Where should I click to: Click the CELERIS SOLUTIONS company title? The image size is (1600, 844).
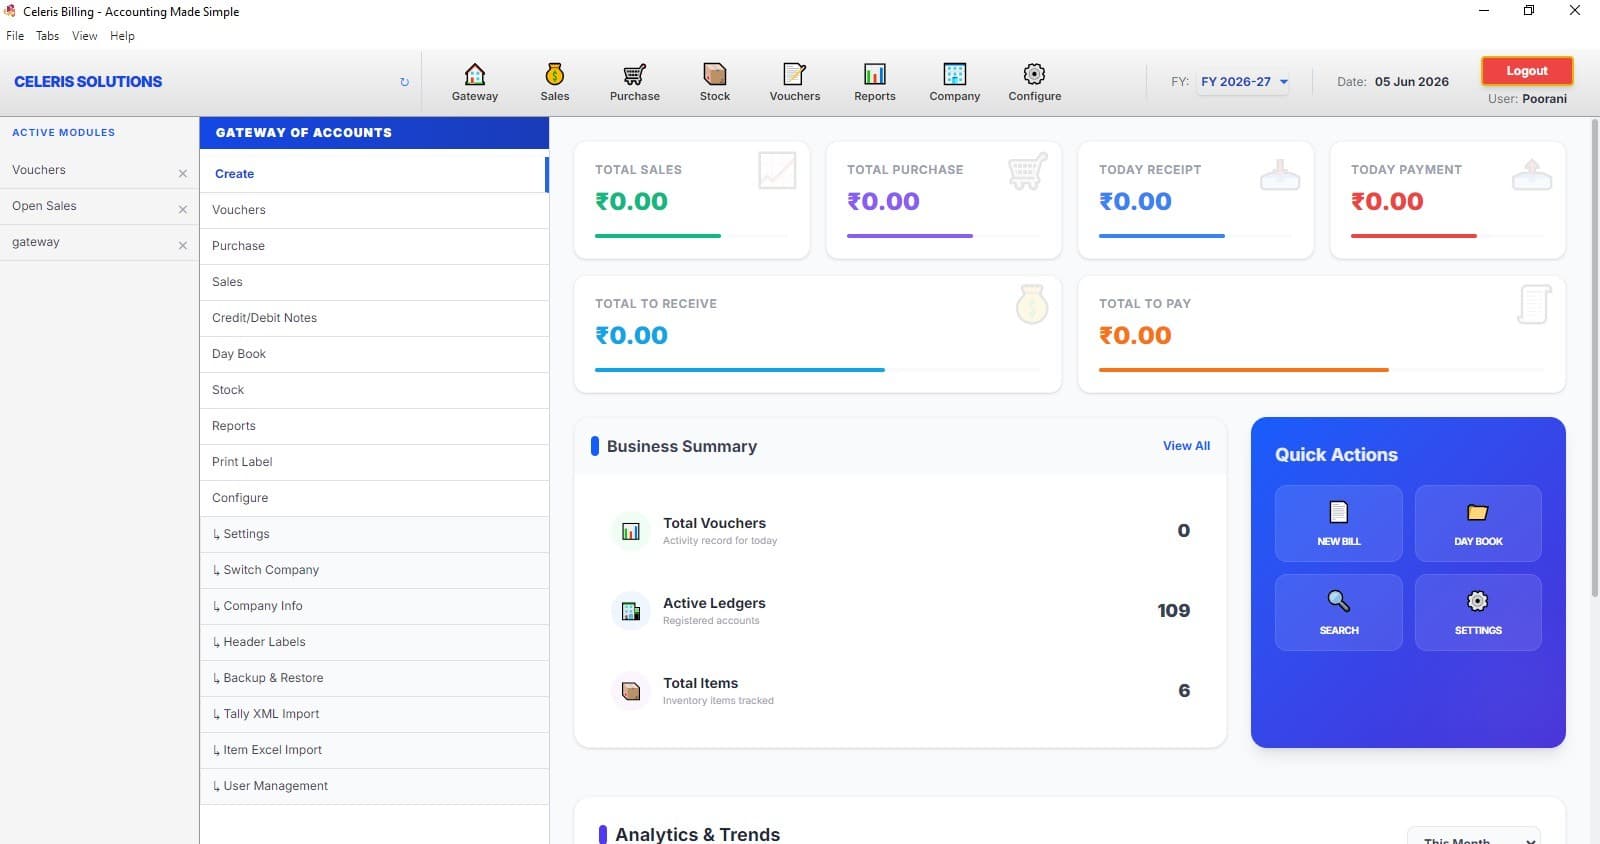[88, 82]
